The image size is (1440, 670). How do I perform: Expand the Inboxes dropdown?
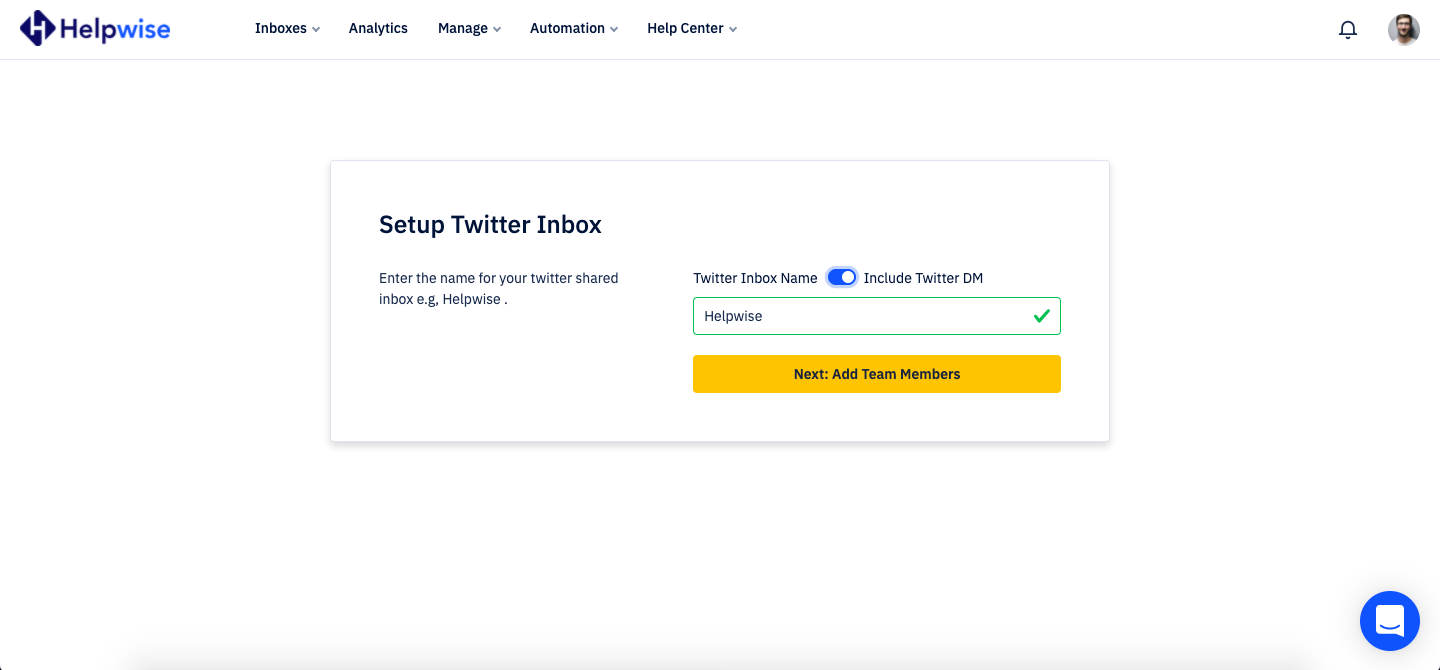click(x=287, y=28)
